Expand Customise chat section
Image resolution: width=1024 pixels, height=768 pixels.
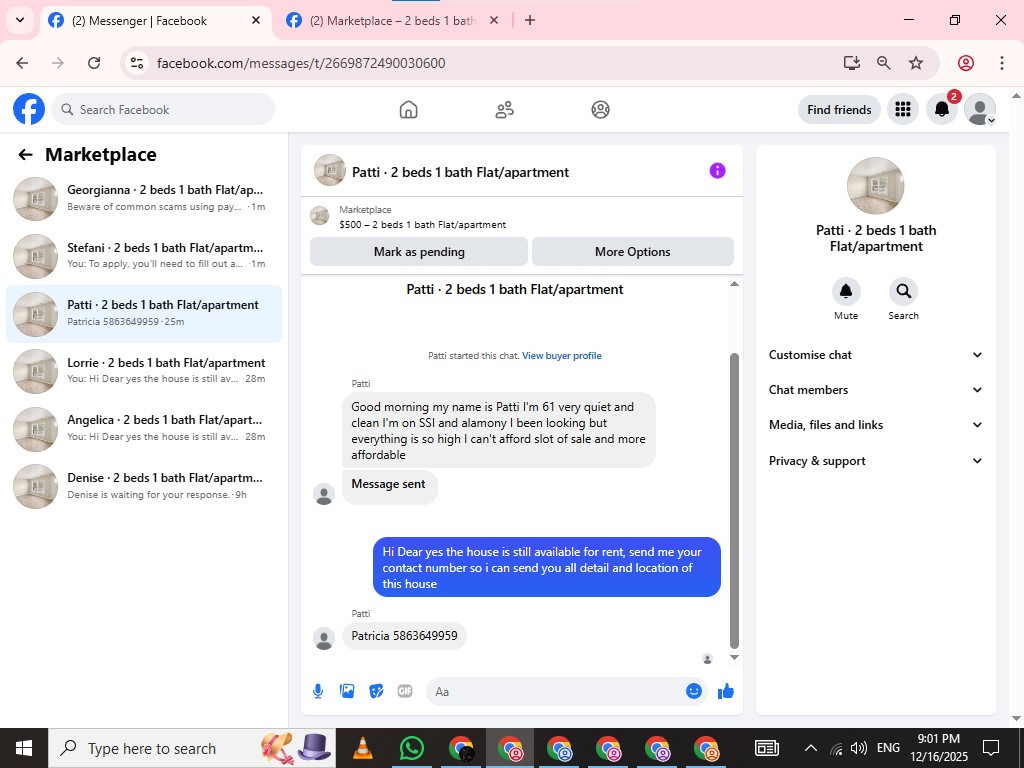tap(875, 355)
